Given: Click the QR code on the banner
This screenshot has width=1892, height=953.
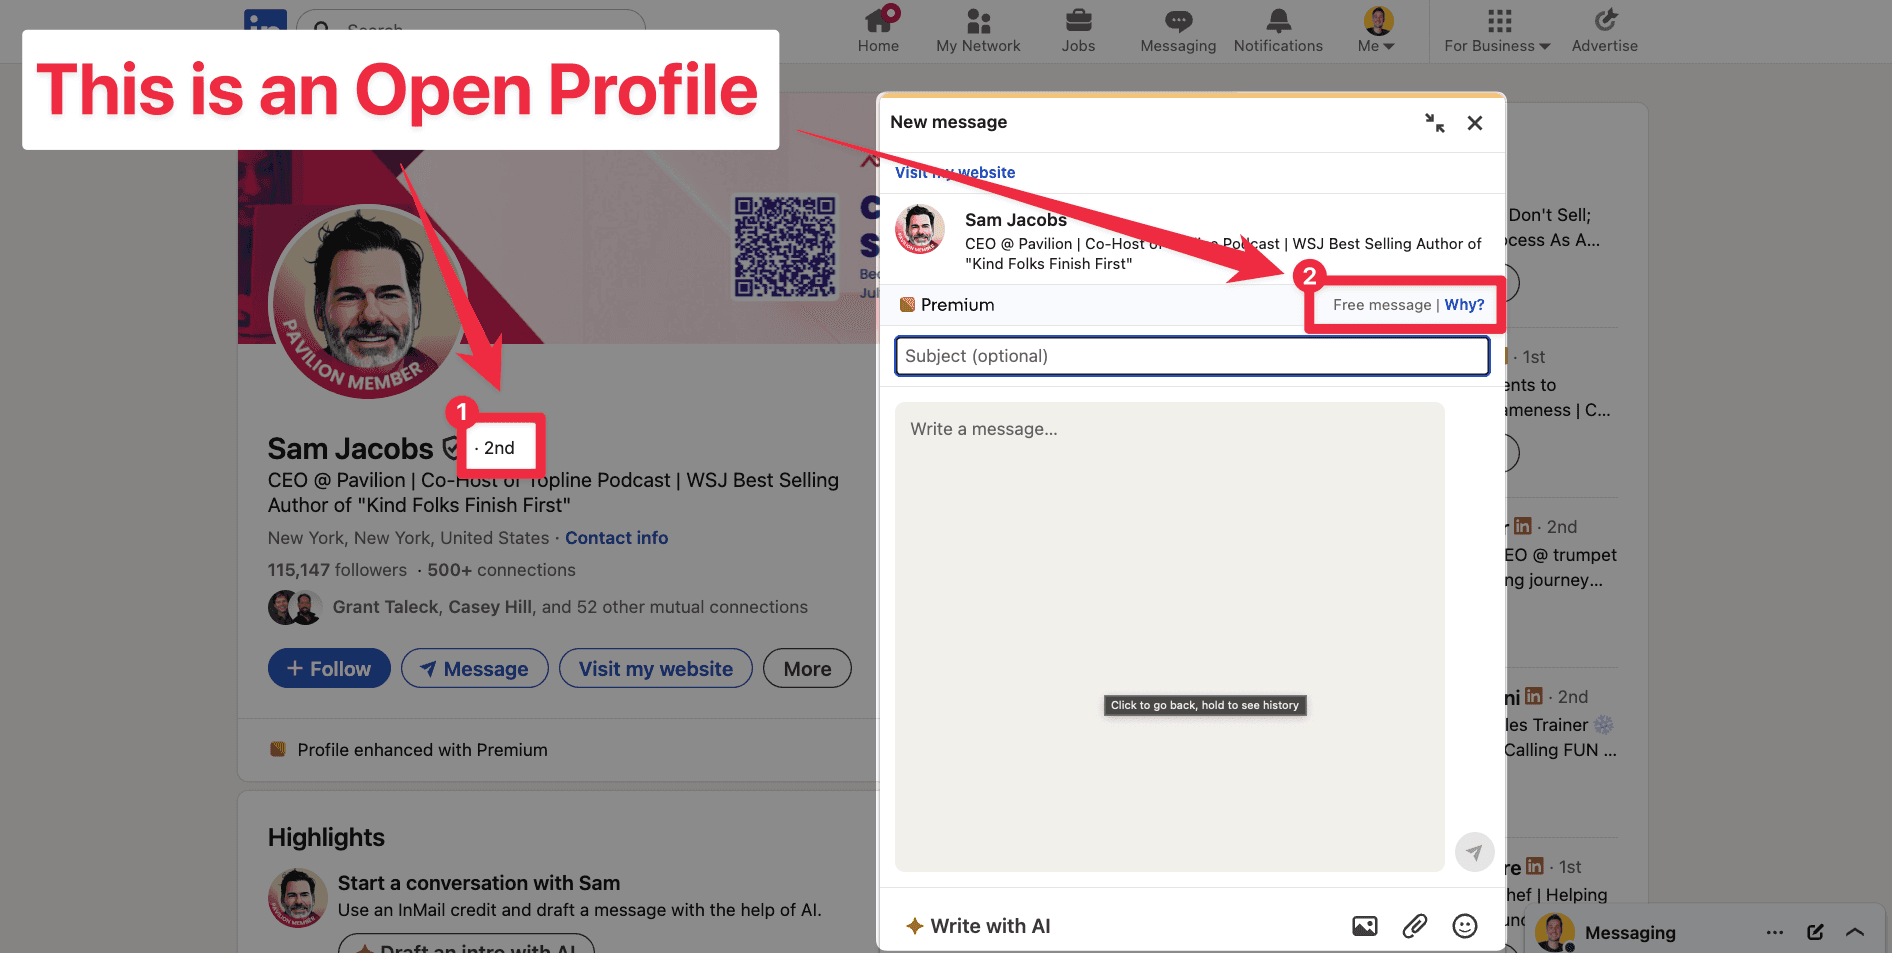Looking at the screenshot, I should [785, 247].
